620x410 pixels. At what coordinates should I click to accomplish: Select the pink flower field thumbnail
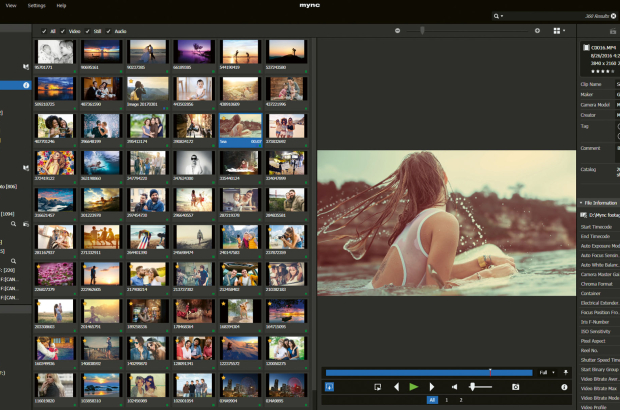coord(55,274)
